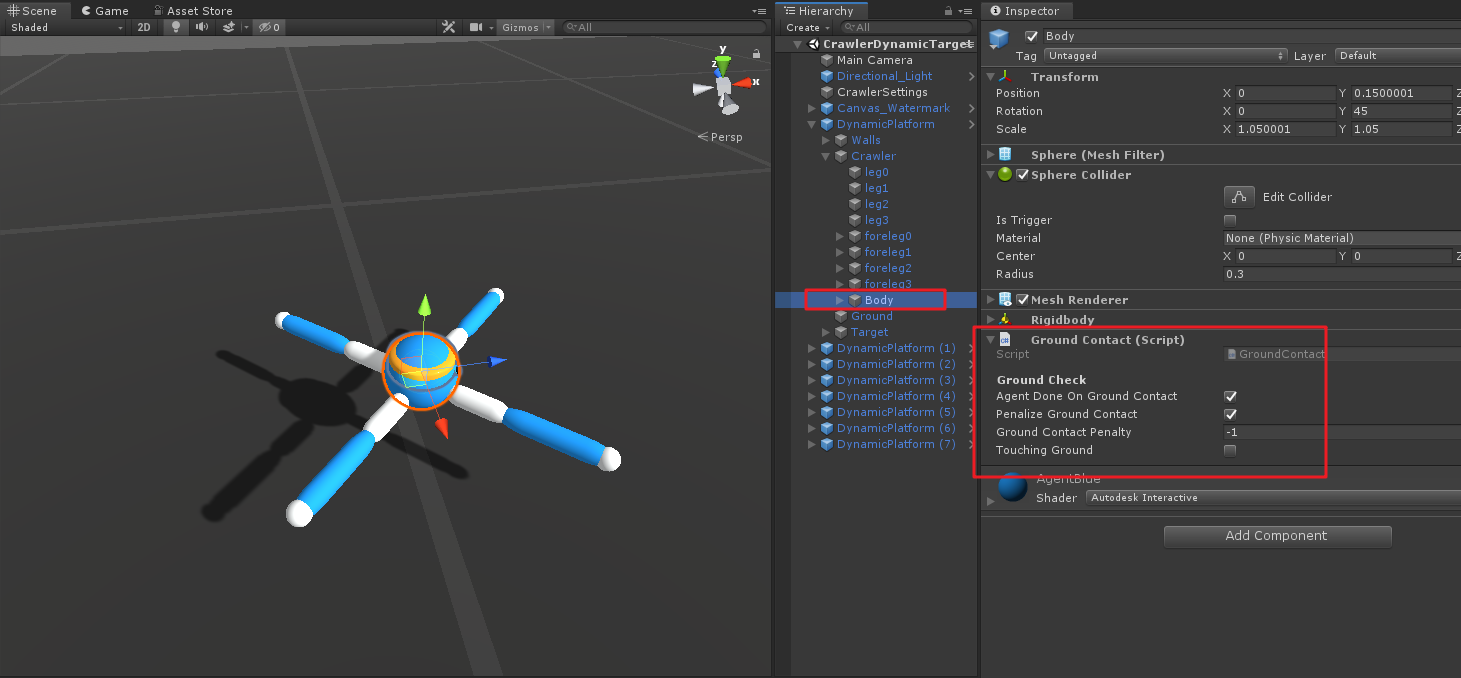Open the component editor tools wrench icon
1461x678 pixels.
pyautogui.click(x=449, y=27)
